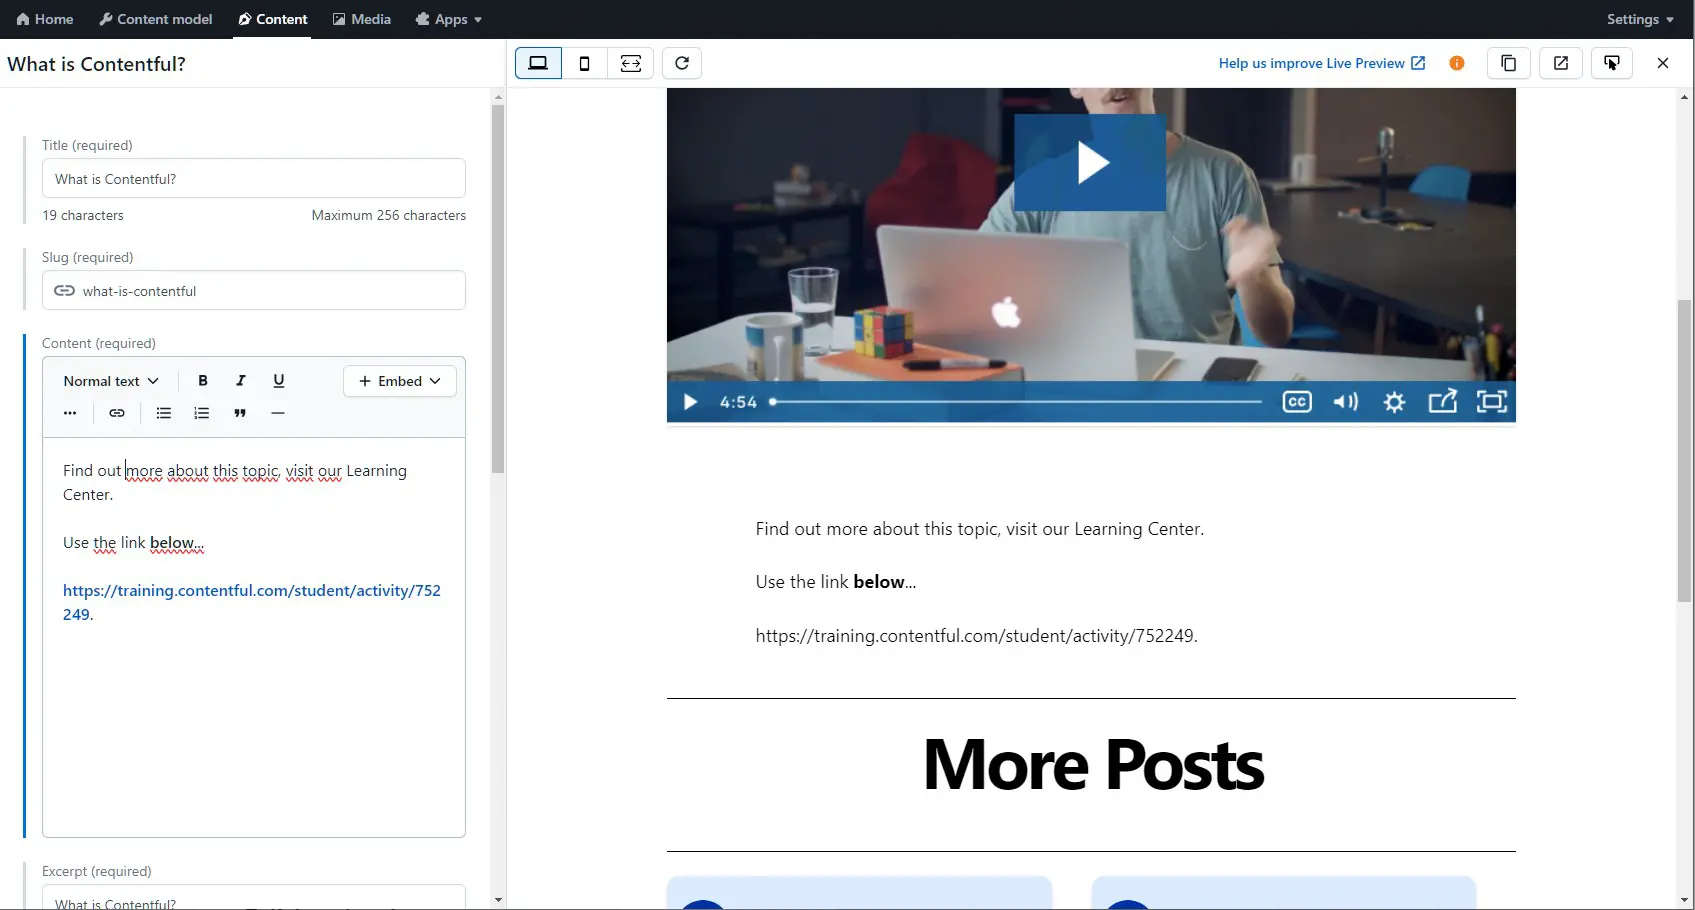
Task: Click the large play button on video
Action: (x=1090, y=163)
